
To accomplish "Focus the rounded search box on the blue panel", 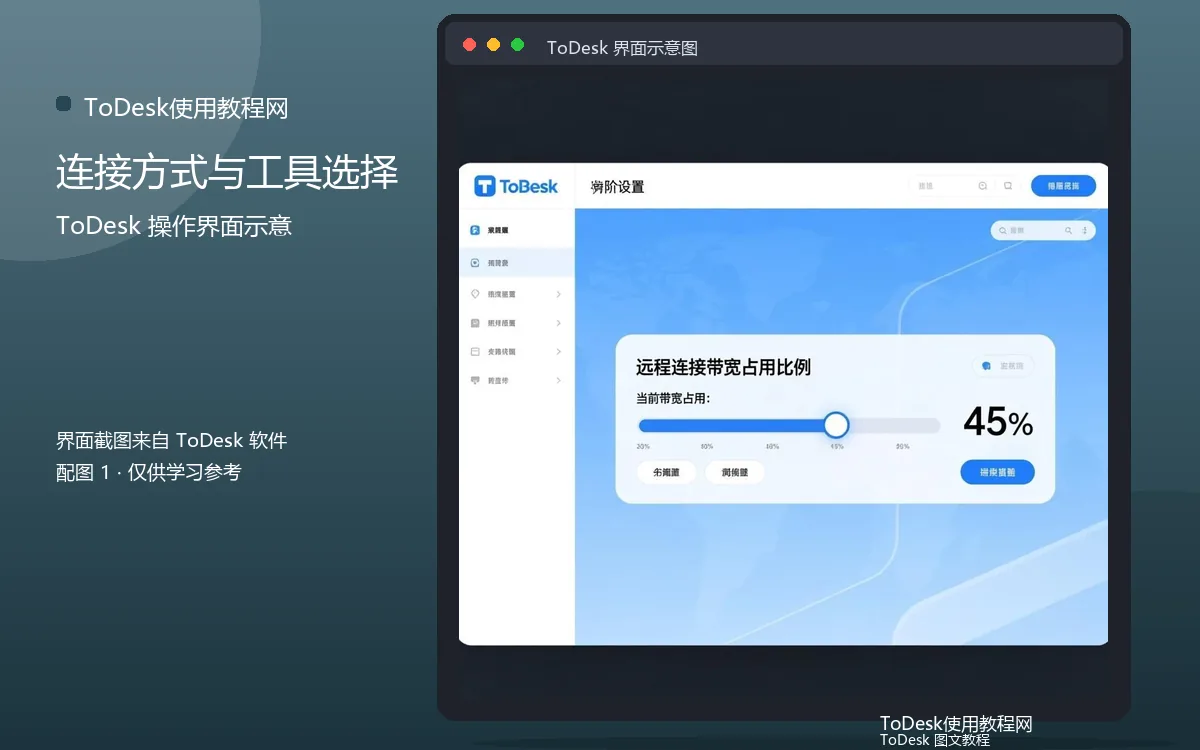I will pos(1043,230).
